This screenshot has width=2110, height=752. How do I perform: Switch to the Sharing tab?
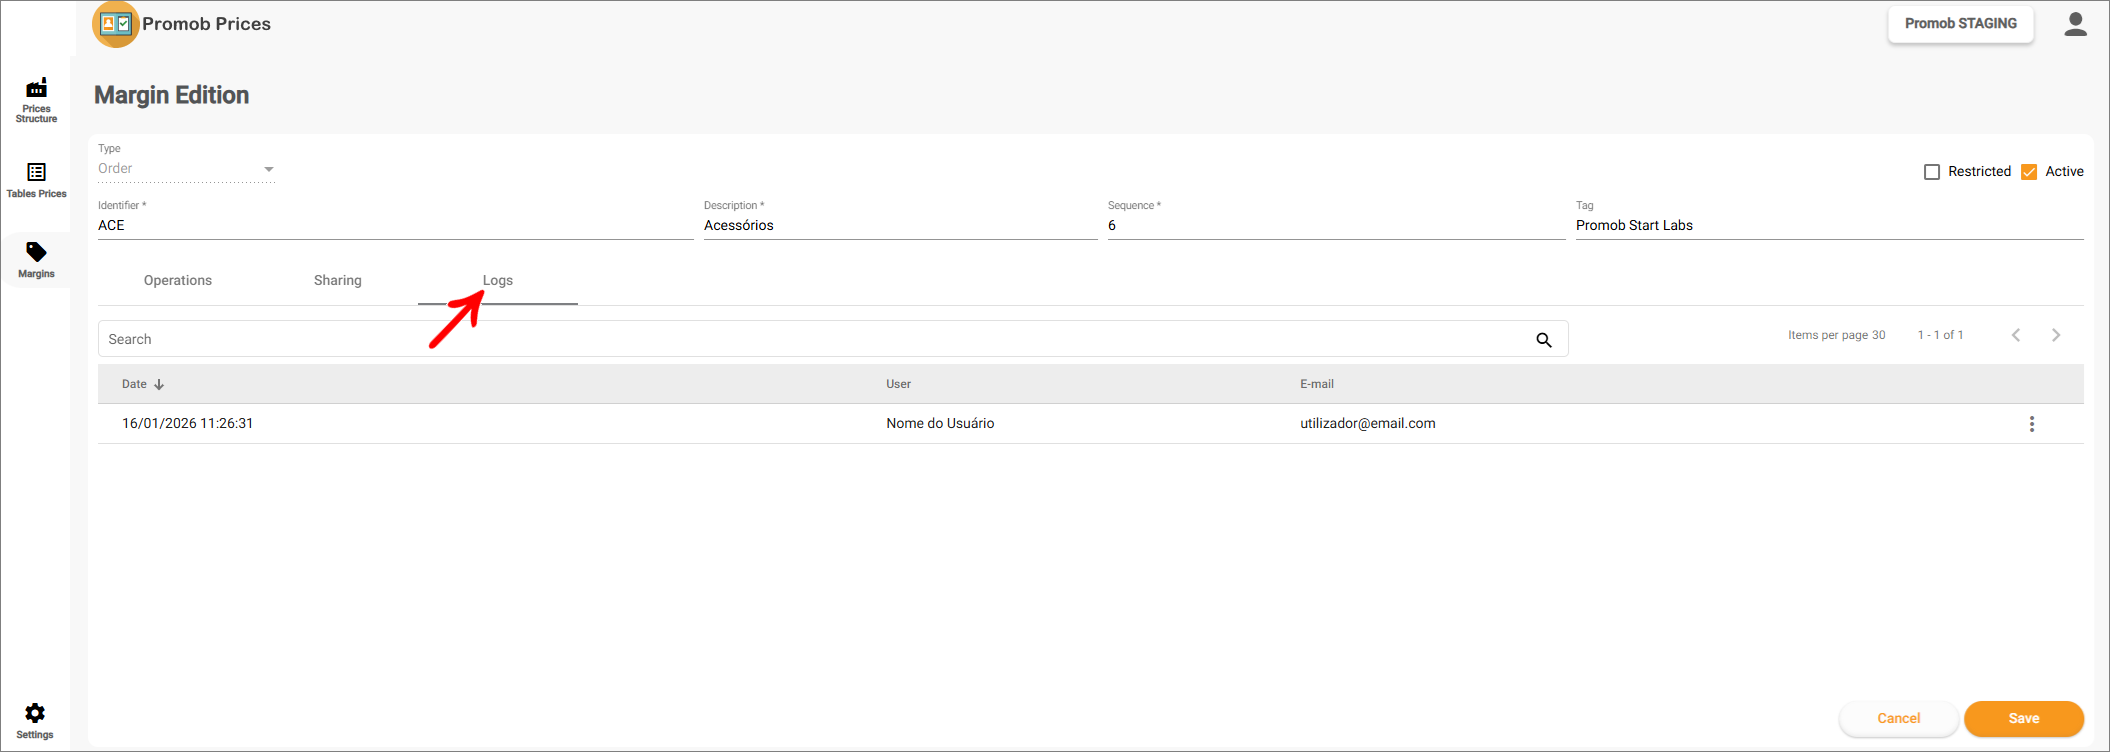tap(338, 281)
